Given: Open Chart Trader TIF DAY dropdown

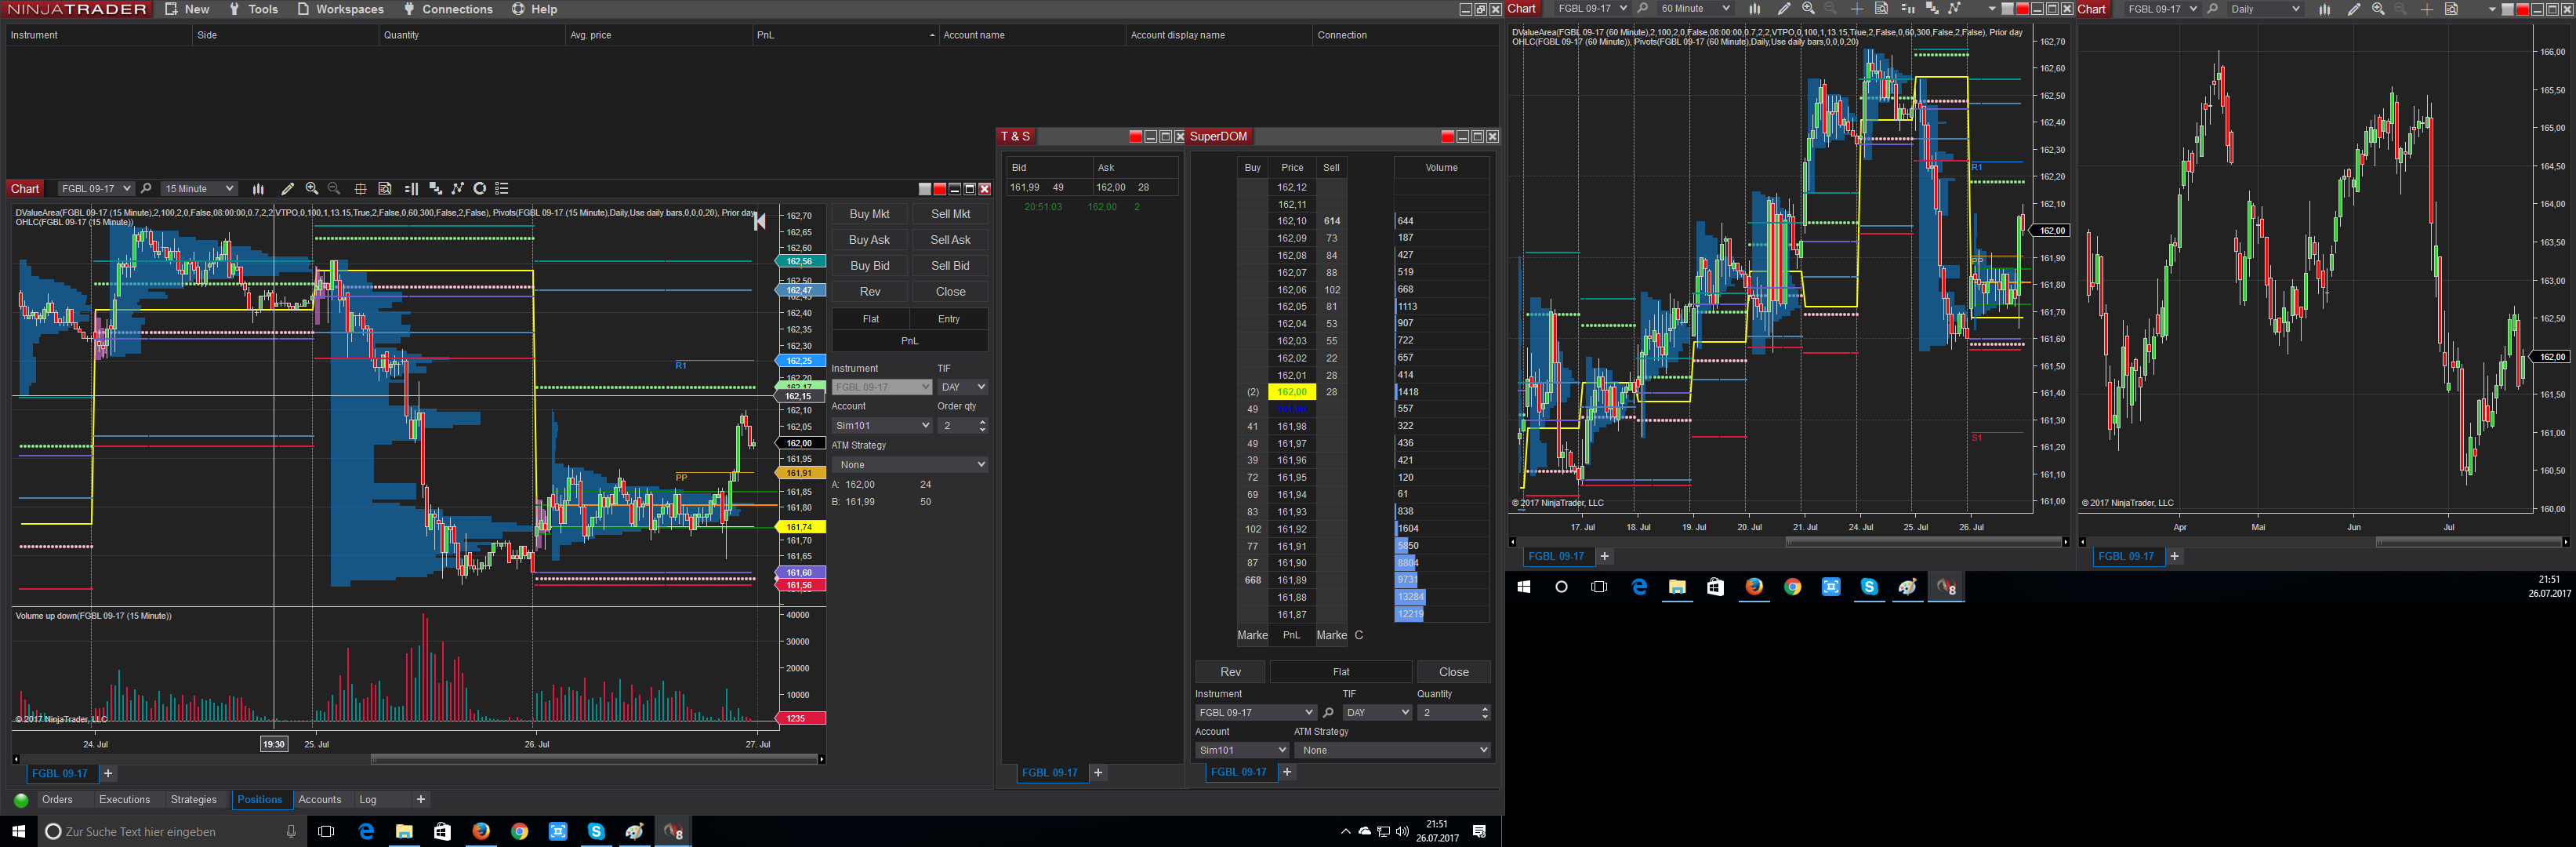Looking at the screenshot, I should click(963, 387).
